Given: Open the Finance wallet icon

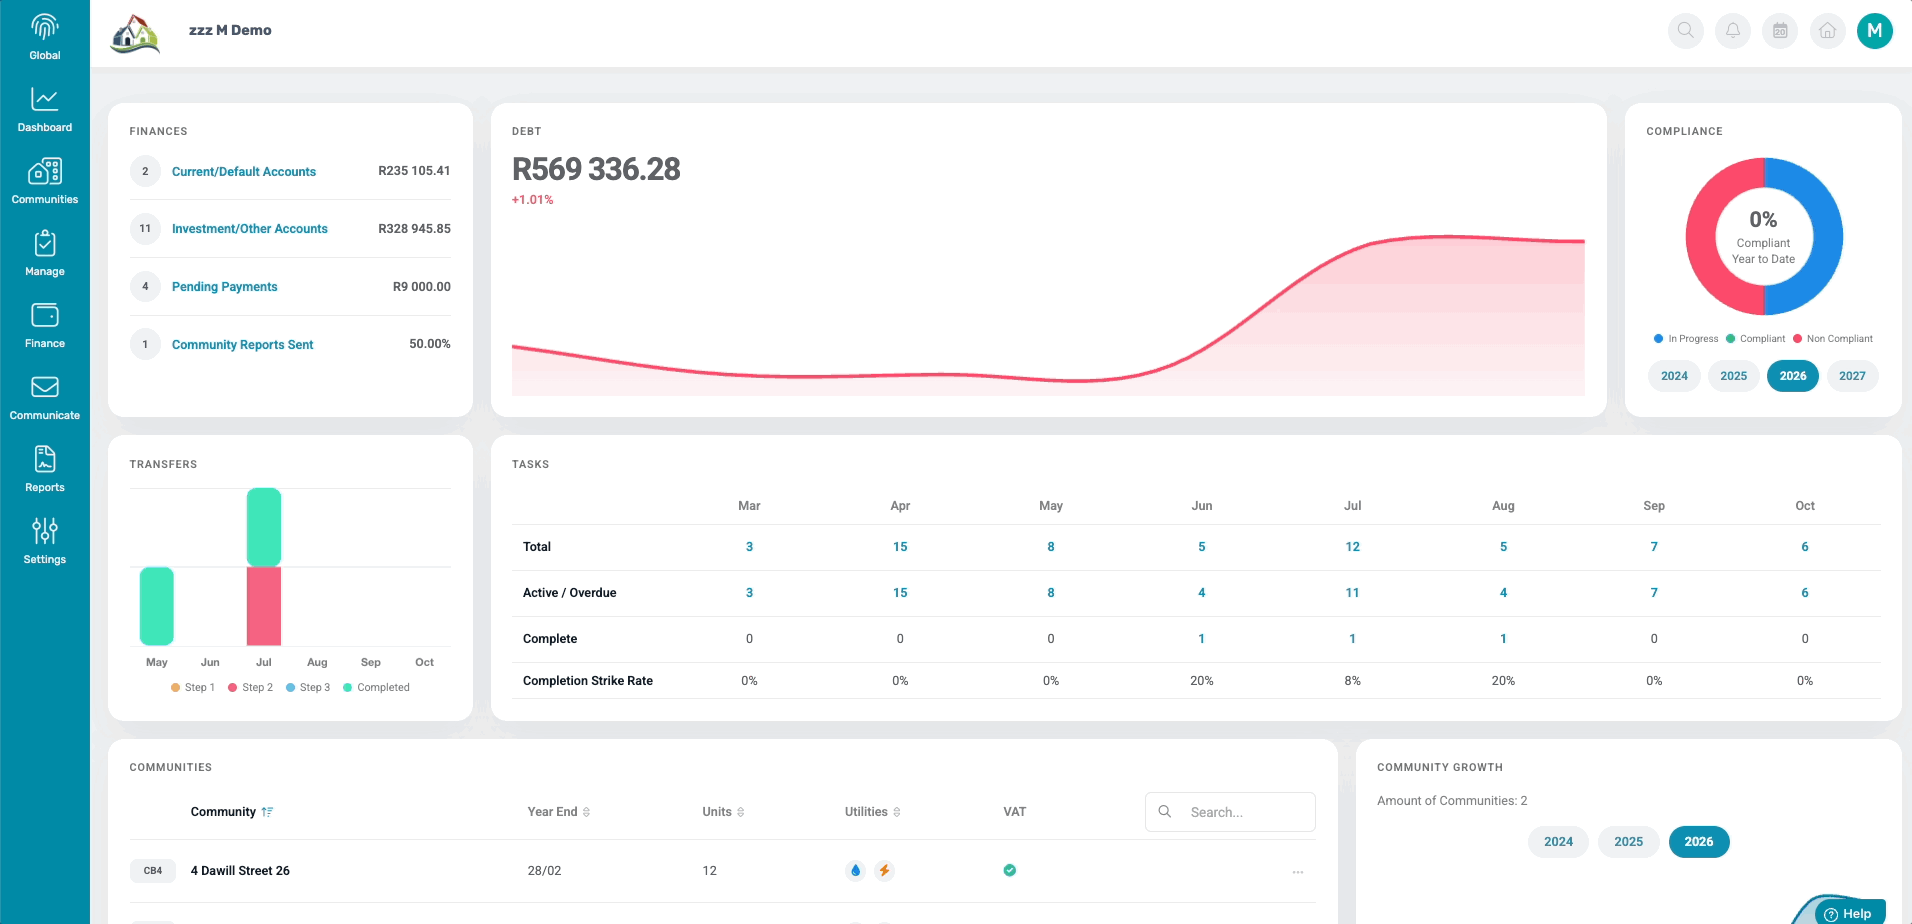Looking at the screenshot, I should point(45,315).
